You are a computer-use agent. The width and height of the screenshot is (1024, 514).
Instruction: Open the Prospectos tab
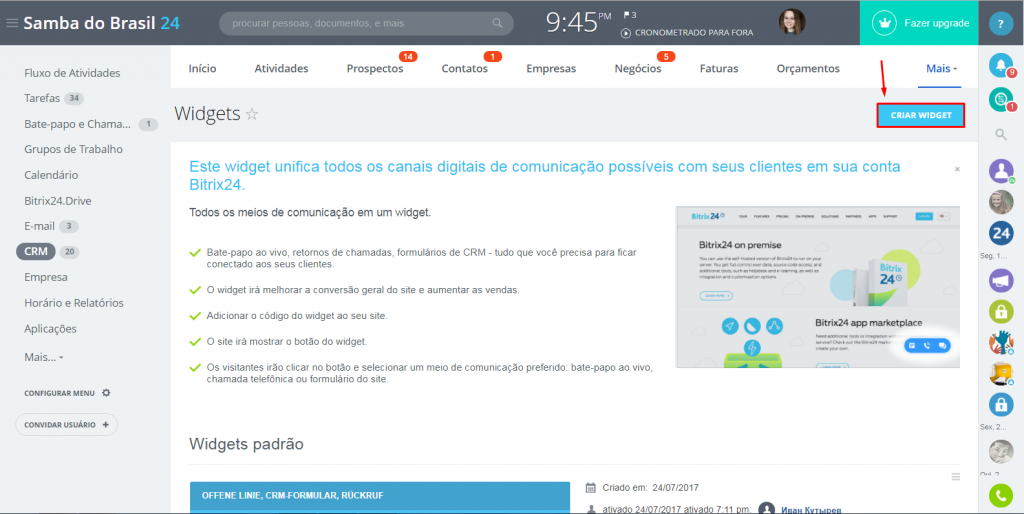pos(375,69)
